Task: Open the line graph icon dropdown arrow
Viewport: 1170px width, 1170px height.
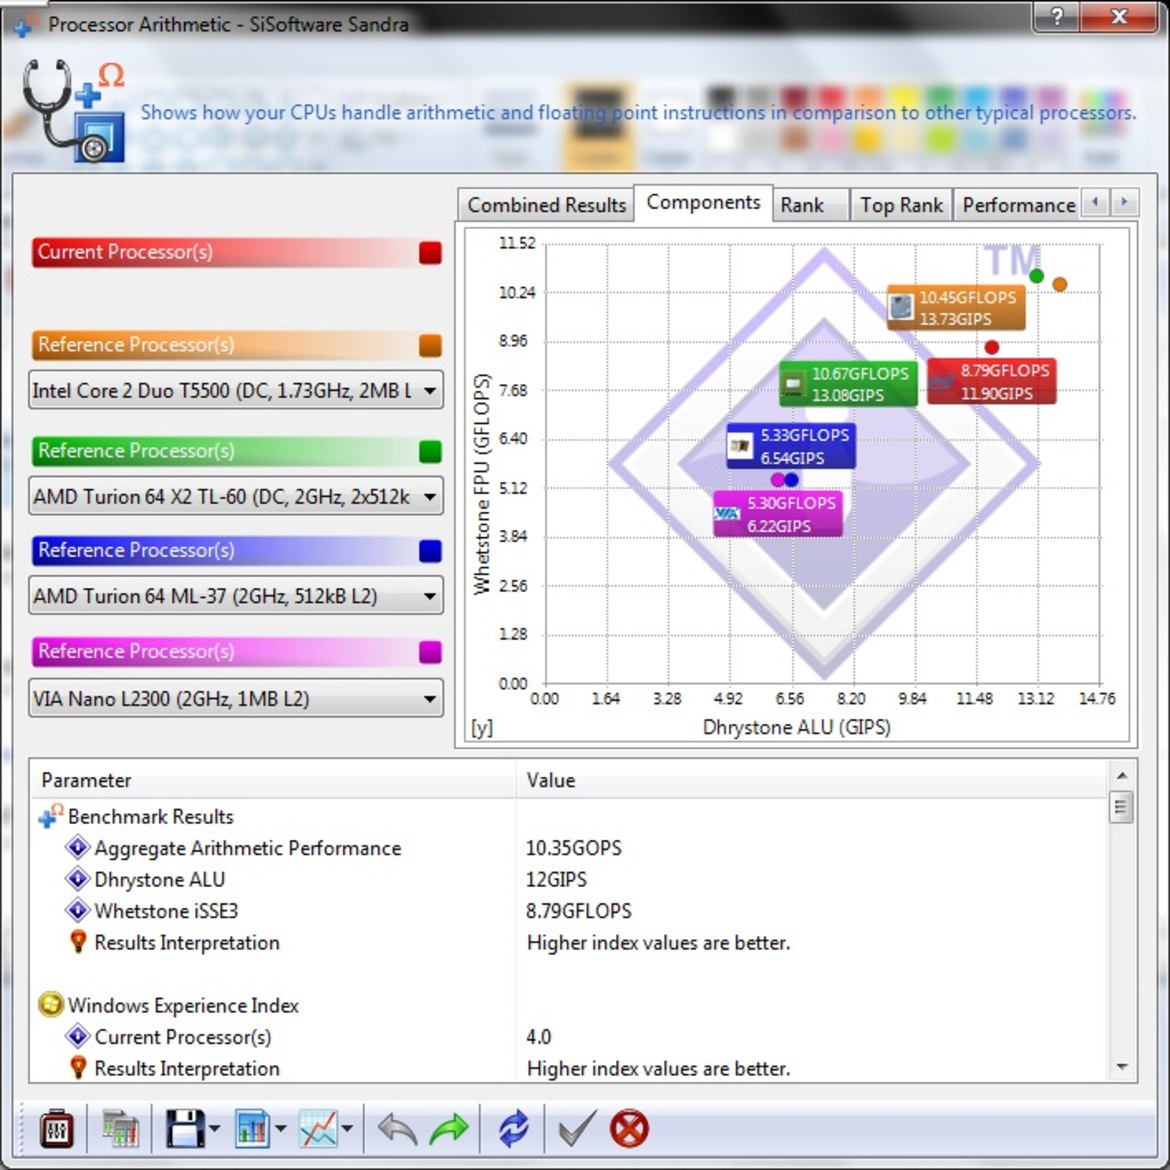Action: coord(347,1129)
